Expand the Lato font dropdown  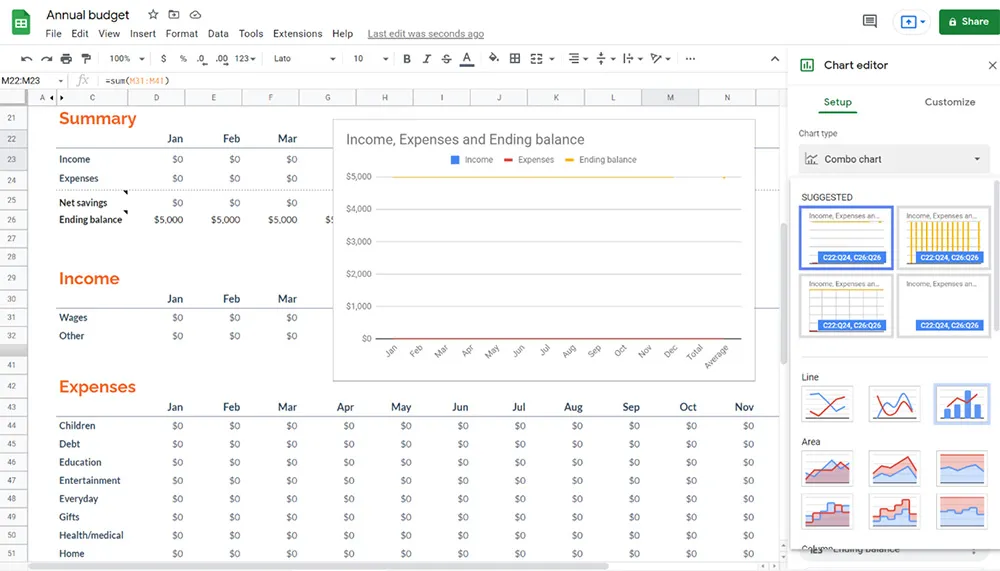[306, 59]
